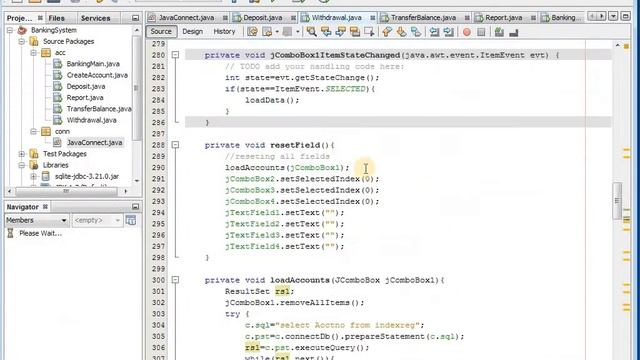Click the Comment lines icon
The width and height of the screenshot is (640, 360).
[499, 32]
